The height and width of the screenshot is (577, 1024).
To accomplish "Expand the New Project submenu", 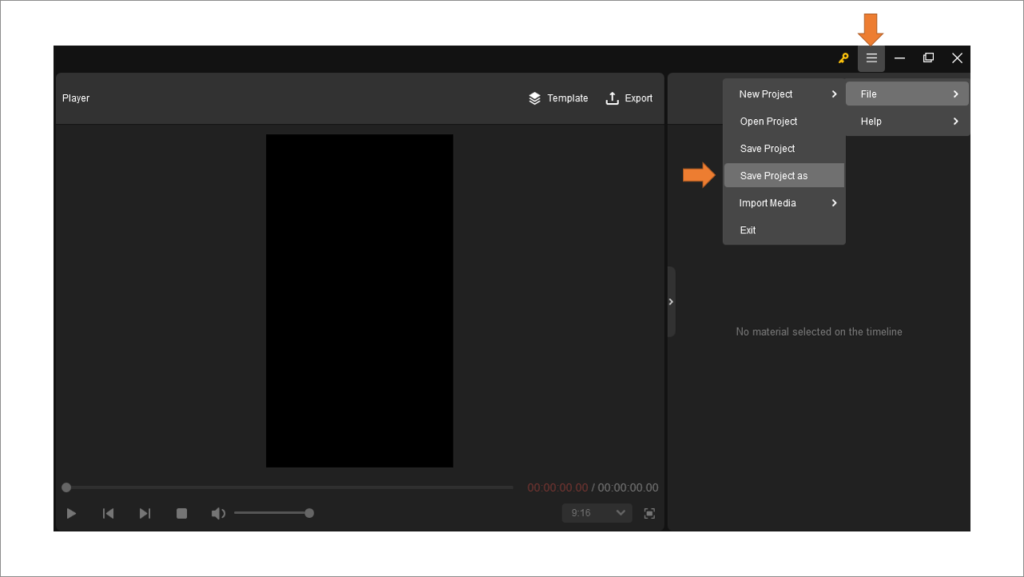I will pos(768,93).
